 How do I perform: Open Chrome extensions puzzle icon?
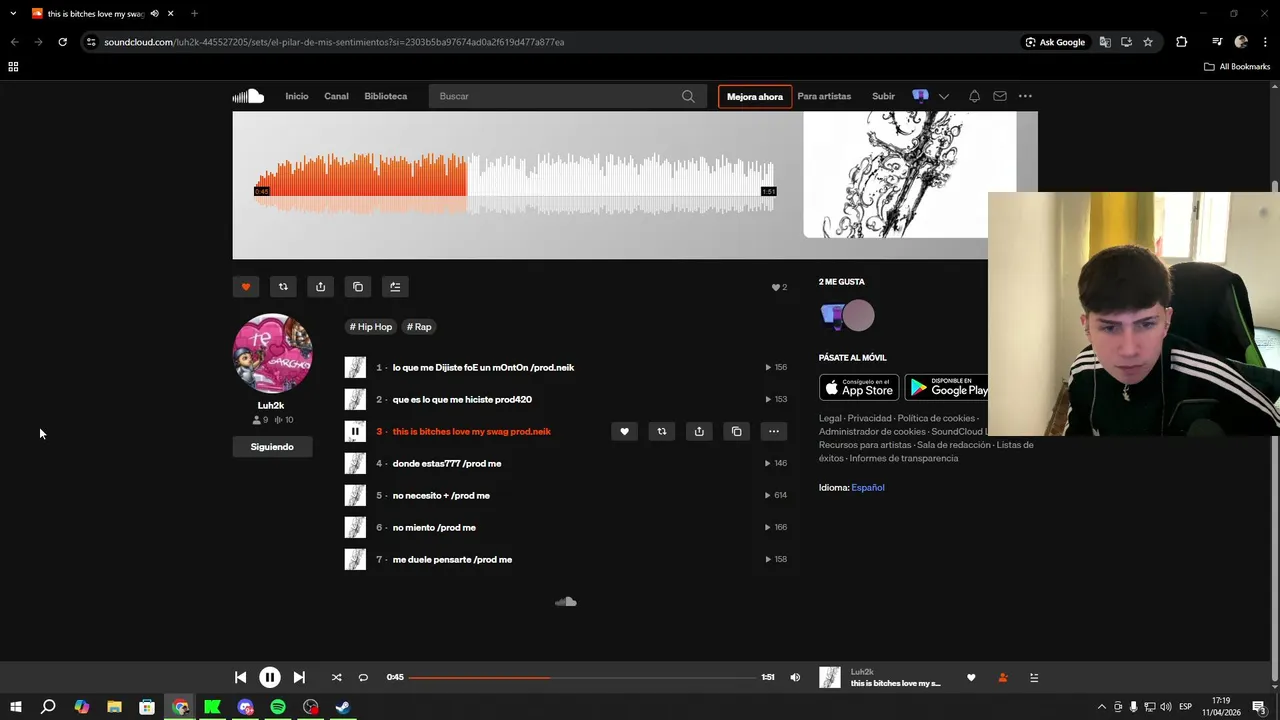click(1182, 42)
